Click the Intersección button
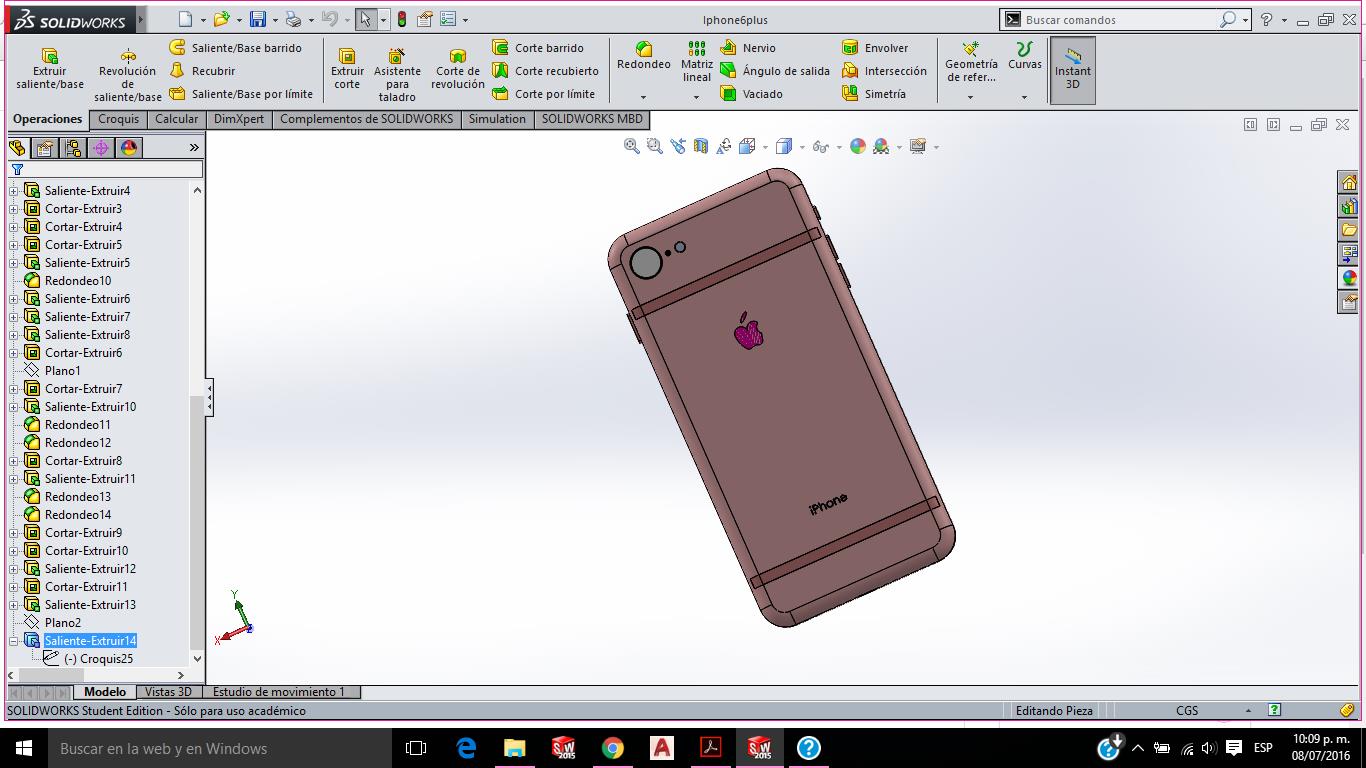 pyautogui.click(x=884, y=71)
